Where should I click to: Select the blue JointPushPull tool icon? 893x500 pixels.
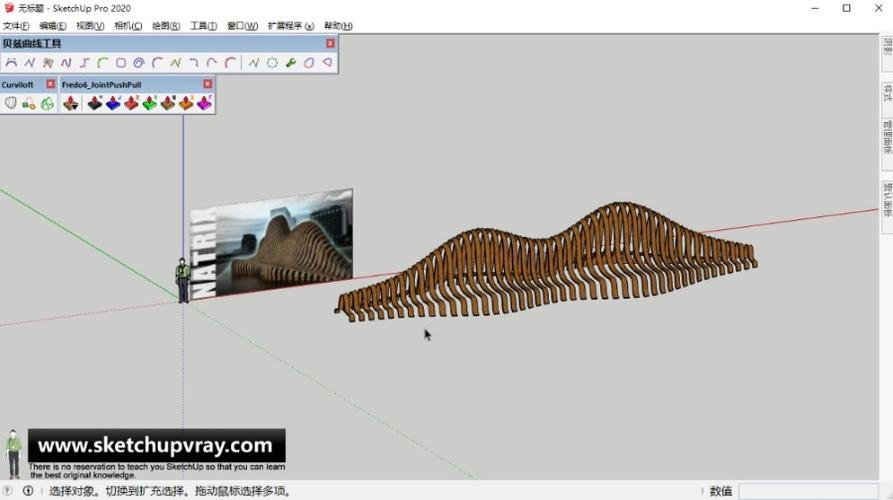point(113,103)
